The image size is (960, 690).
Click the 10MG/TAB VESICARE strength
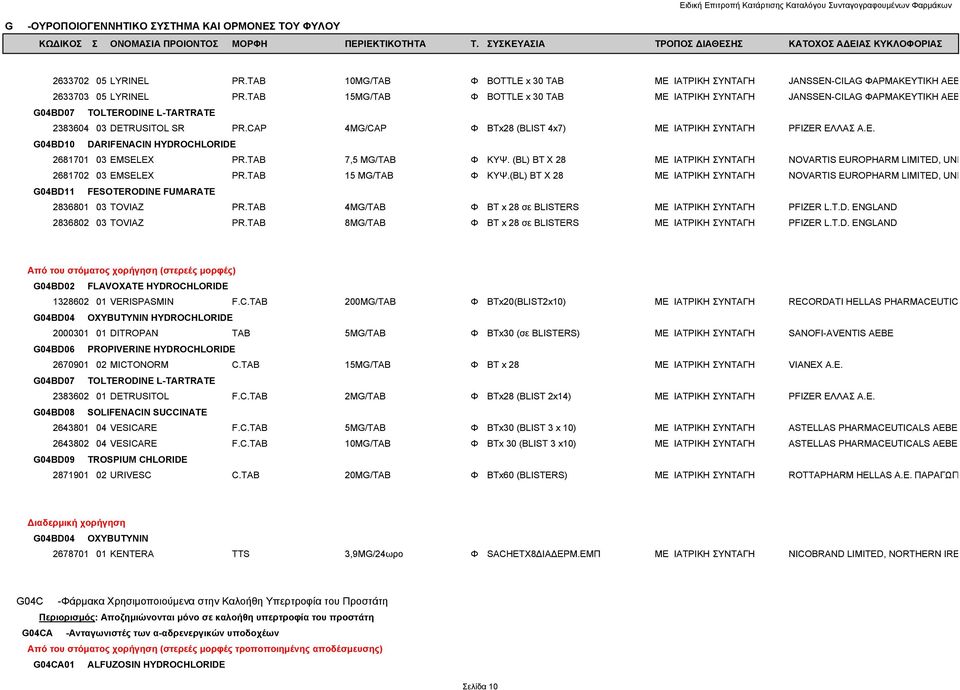click(367, 444)
